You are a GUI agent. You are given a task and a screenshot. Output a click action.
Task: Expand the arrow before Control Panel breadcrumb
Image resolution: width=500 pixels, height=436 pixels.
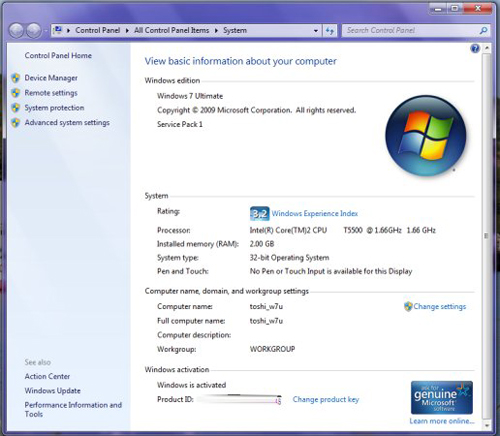[x=68, y=30]
